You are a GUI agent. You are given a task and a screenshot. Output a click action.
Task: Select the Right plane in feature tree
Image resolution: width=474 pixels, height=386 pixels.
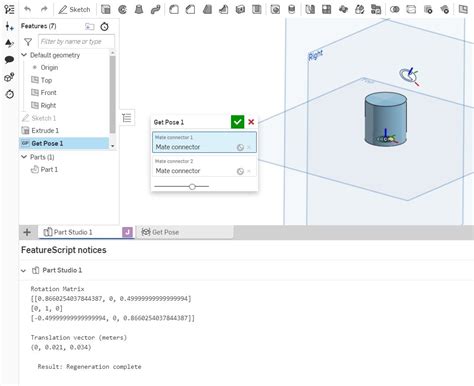pyautogui.click(x=44, y=106)
